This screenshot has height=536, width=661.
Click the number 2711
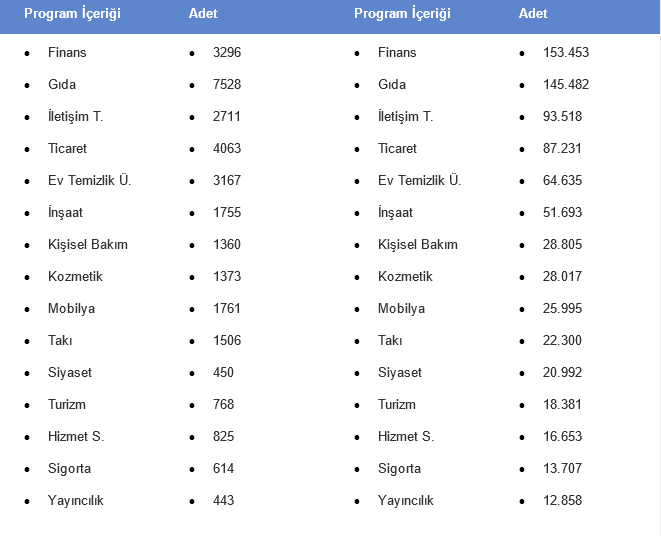click(x=227, y=116)
